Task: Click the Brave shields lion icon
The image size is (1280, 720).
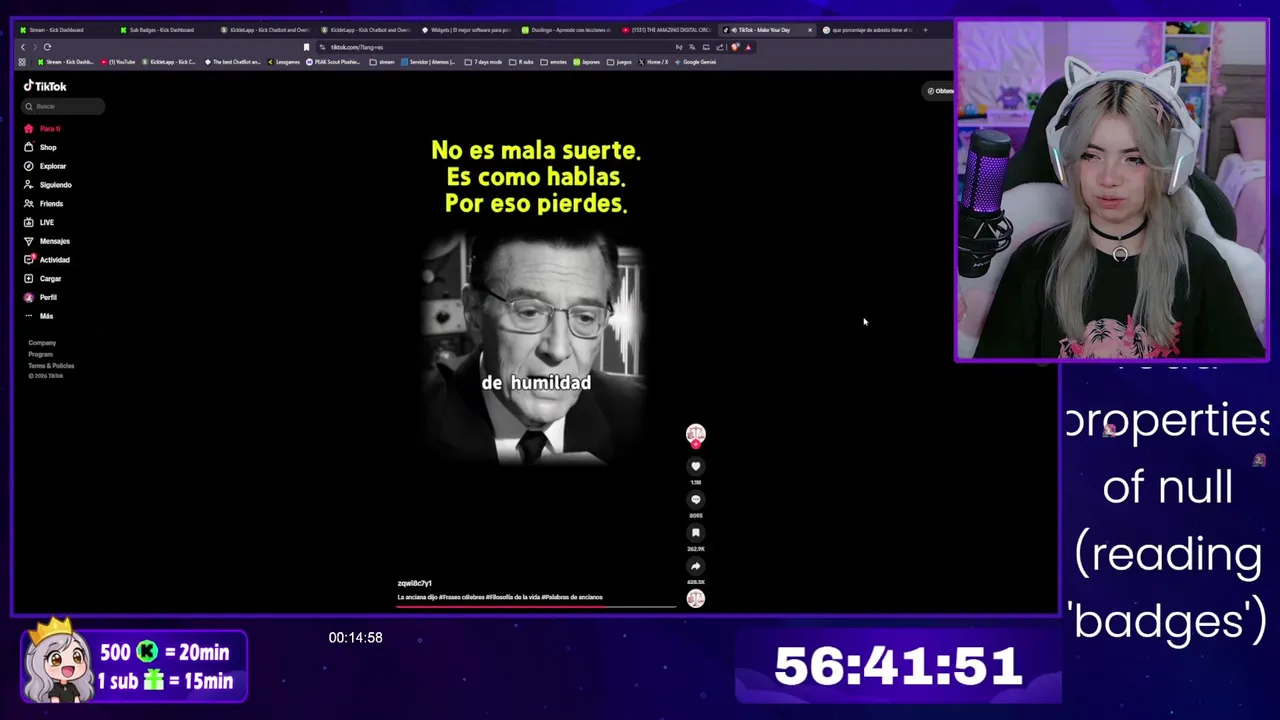Action: pos(735,47)
